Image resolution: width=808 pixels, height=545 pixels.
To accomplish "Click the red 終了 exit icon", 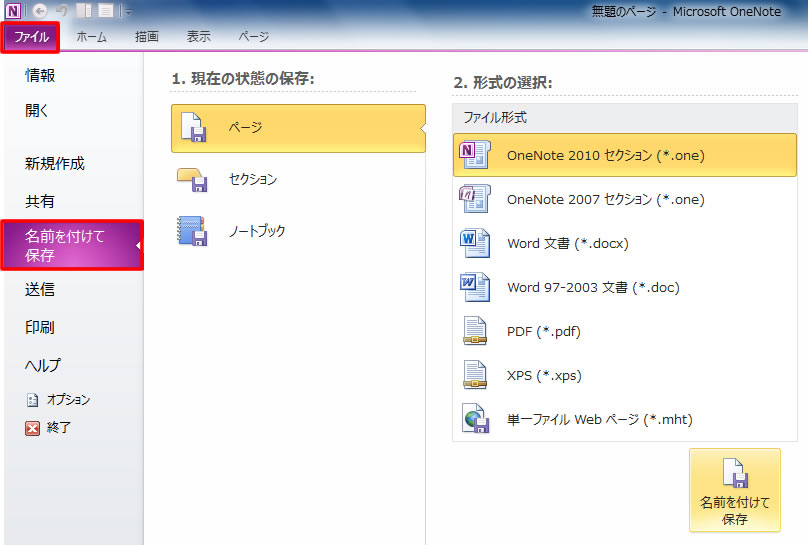I will (x=33, y=428).
